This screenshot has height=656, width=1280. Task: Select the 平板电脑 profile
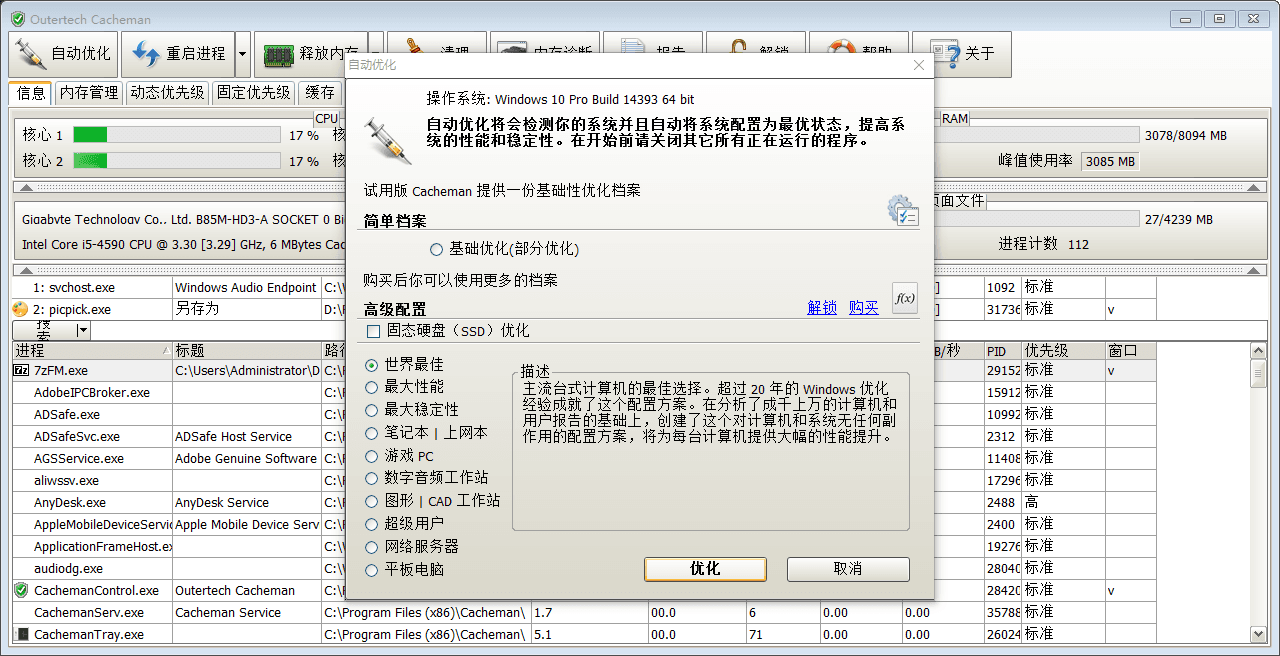coord(404,569)
